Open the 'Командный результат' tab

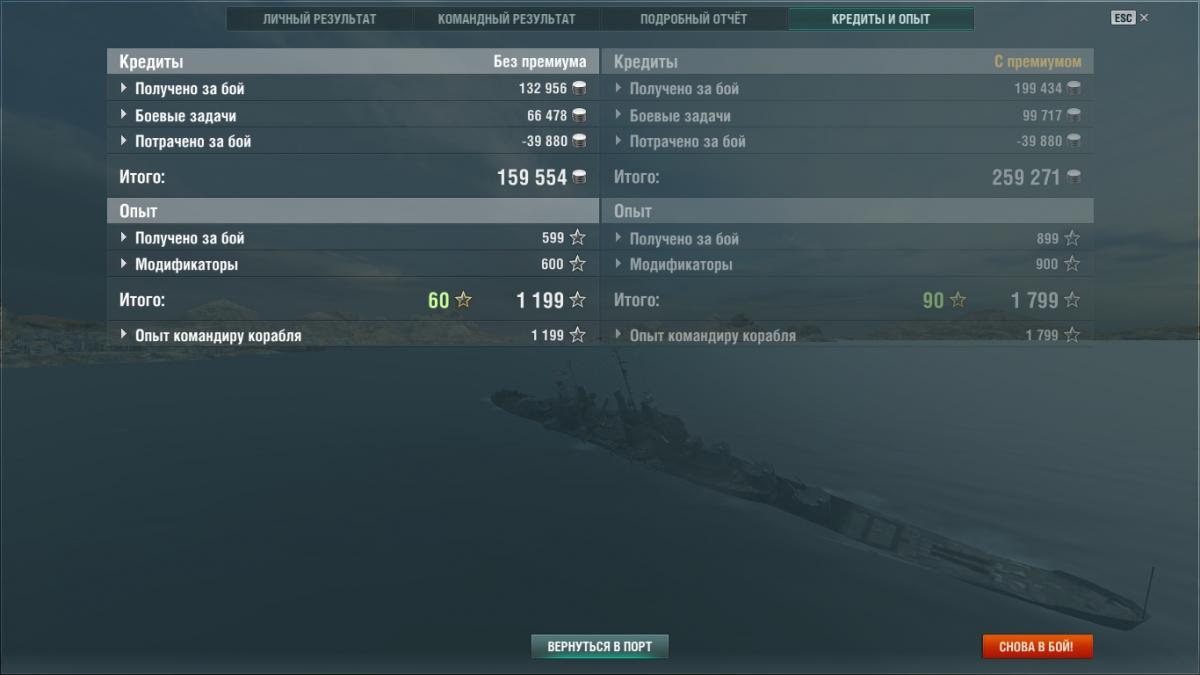[x=506, y=19]
